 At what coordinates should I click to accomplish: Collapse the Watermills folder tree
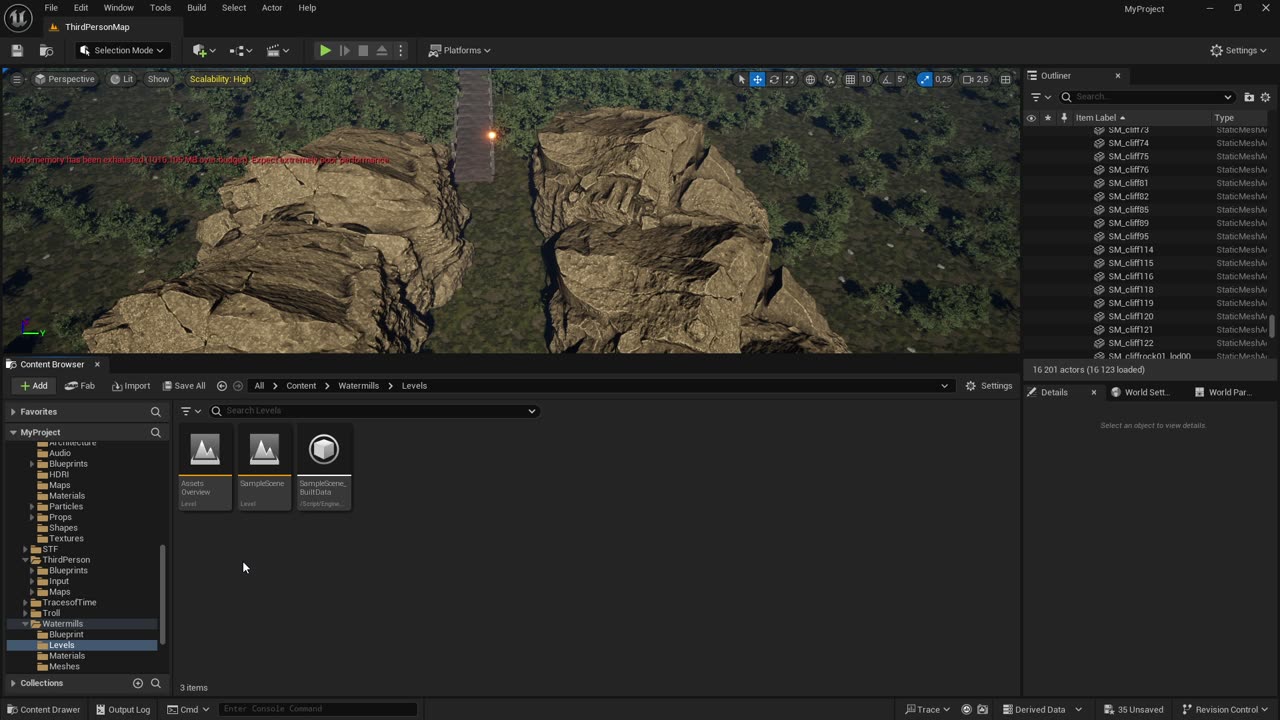tap(26, 624)
